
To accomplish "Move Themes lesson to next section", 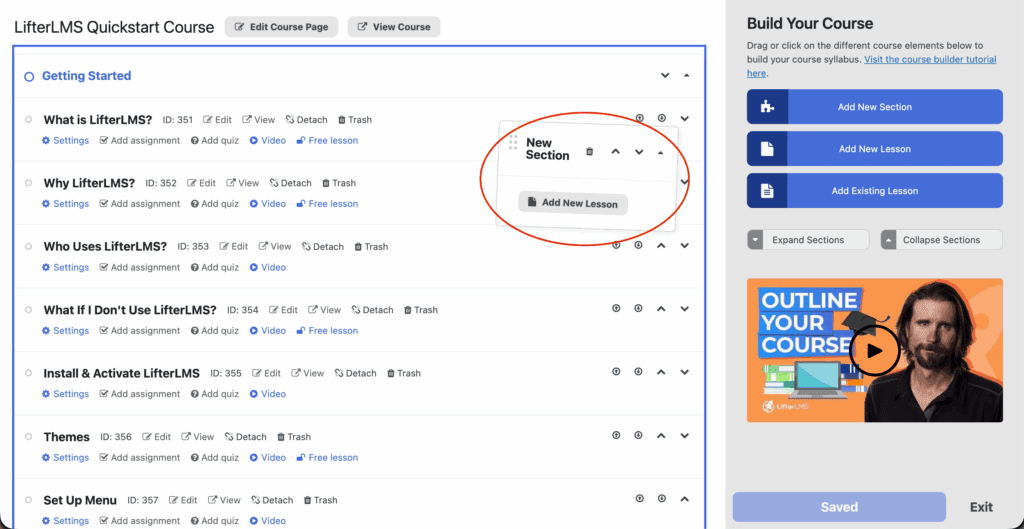I will pyautogui.click(x=639, y=435).
